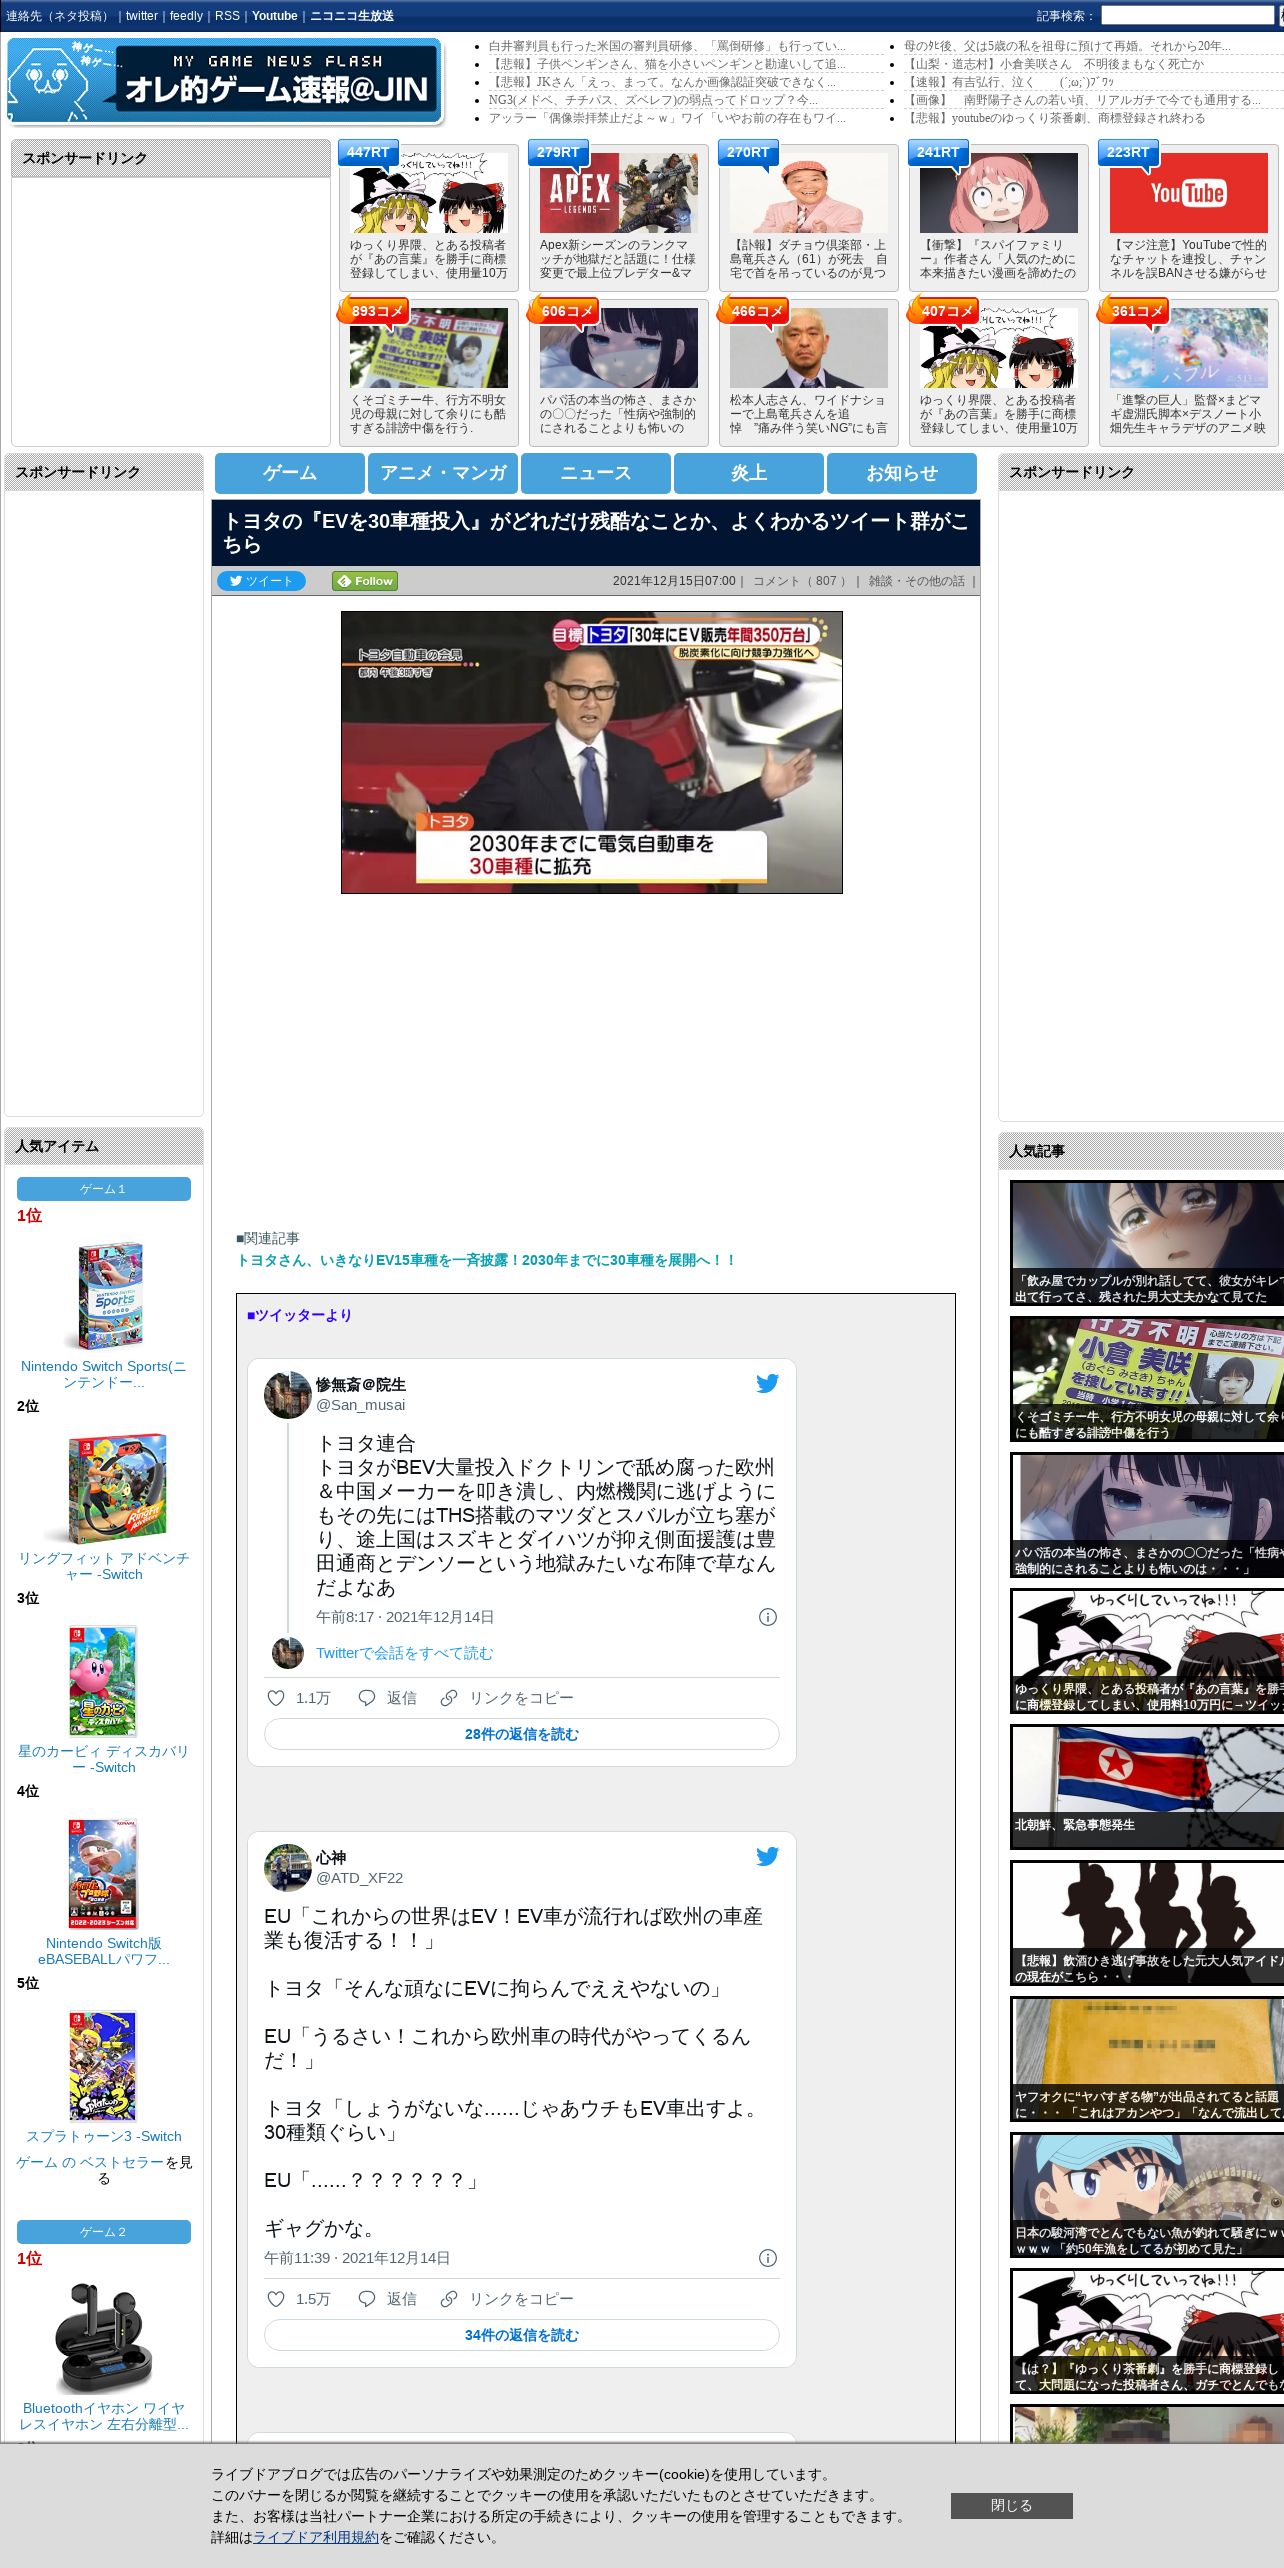The height and width of the screenshot is (2568, 1284).
Task: Open the 606コメ パパ活 article thumbnail
Action: click(x=619, y=348)
